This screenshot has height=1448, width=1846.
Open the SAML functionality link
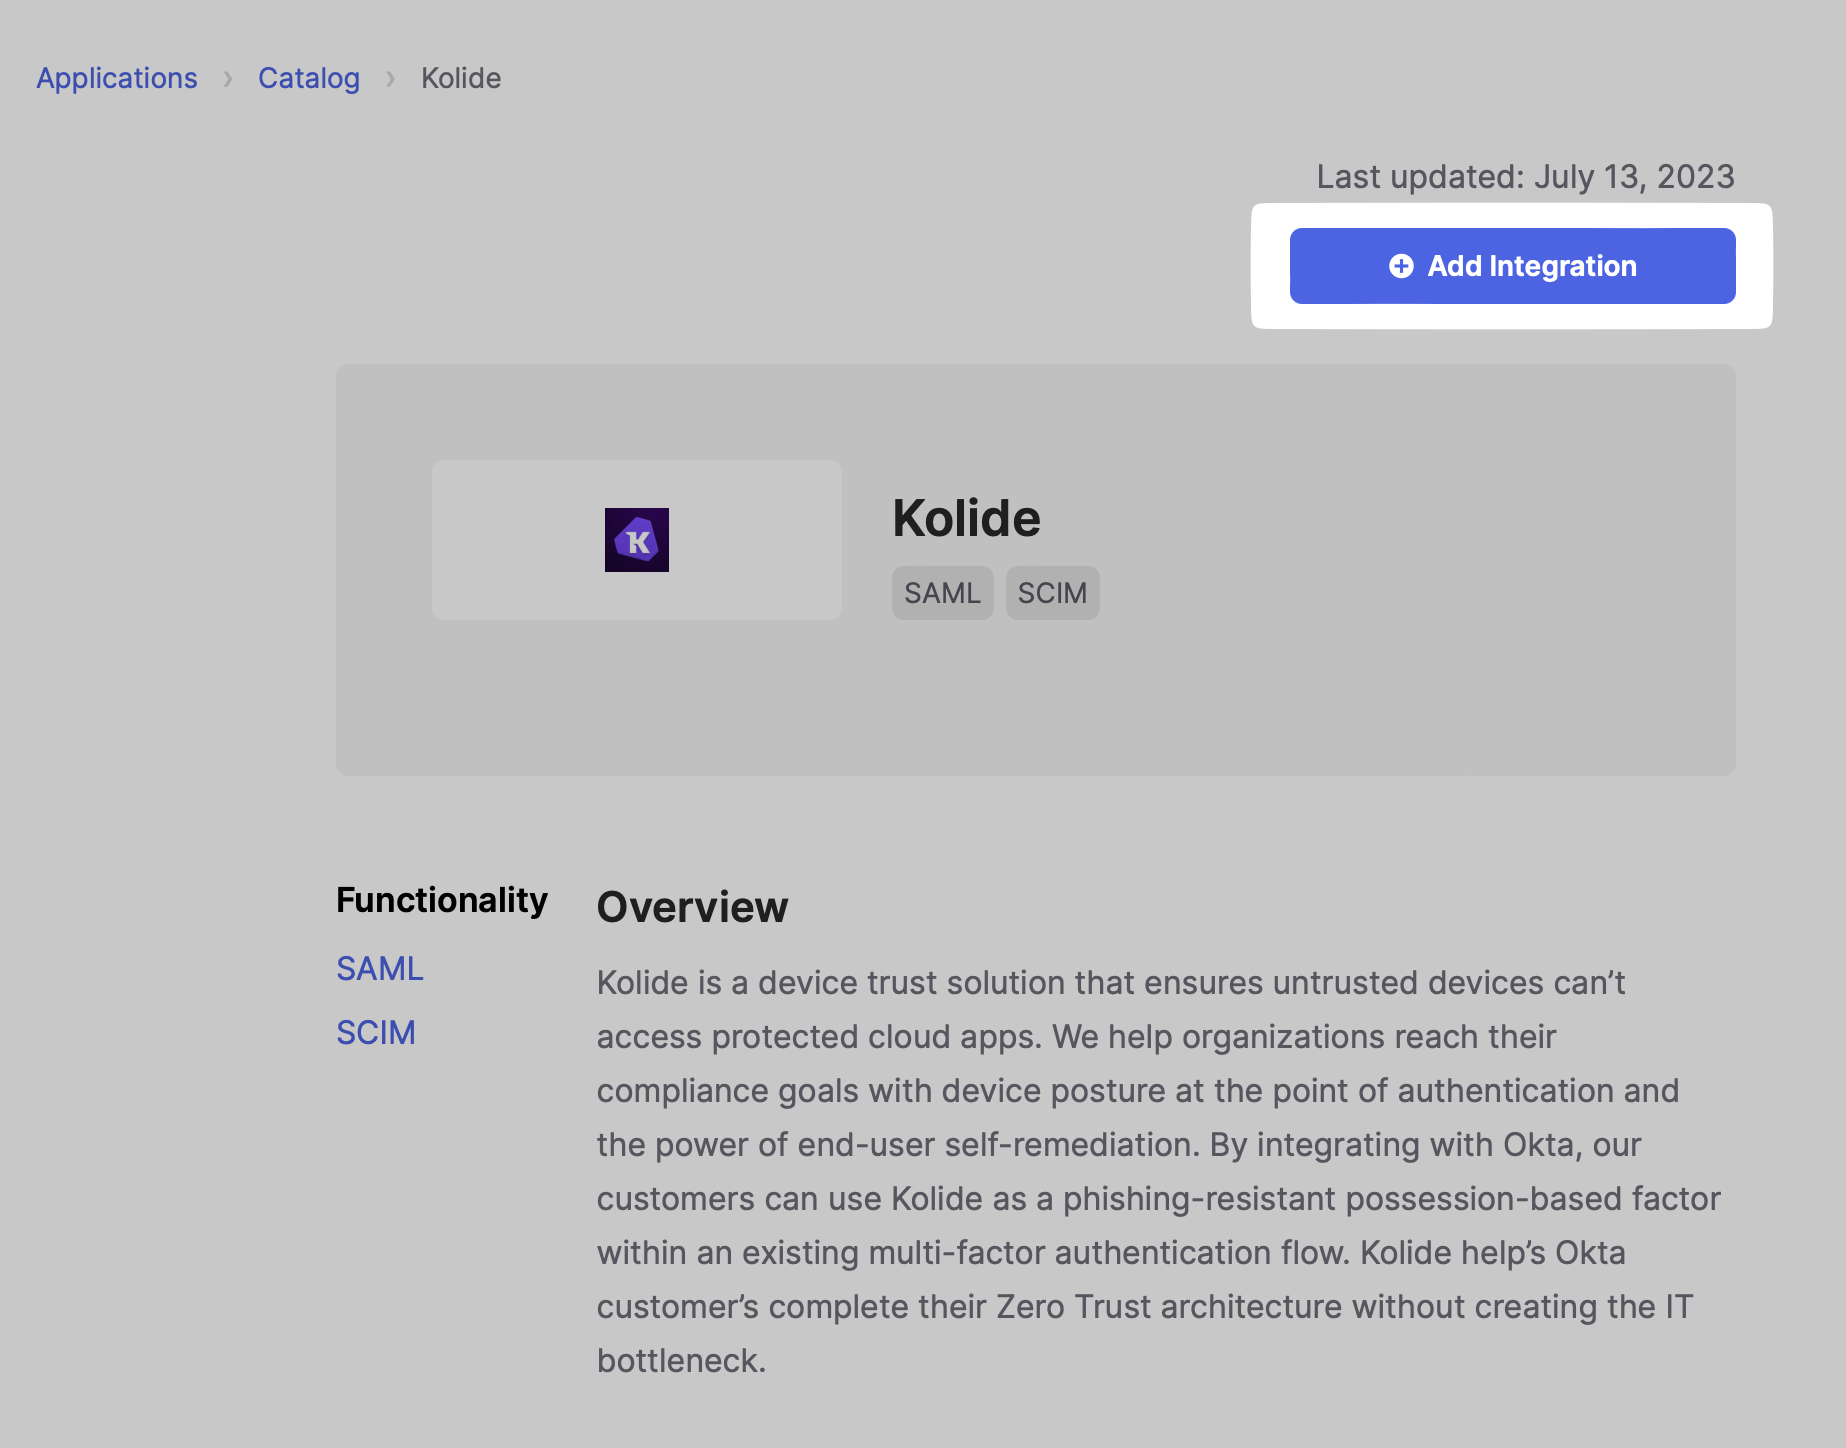380,969
